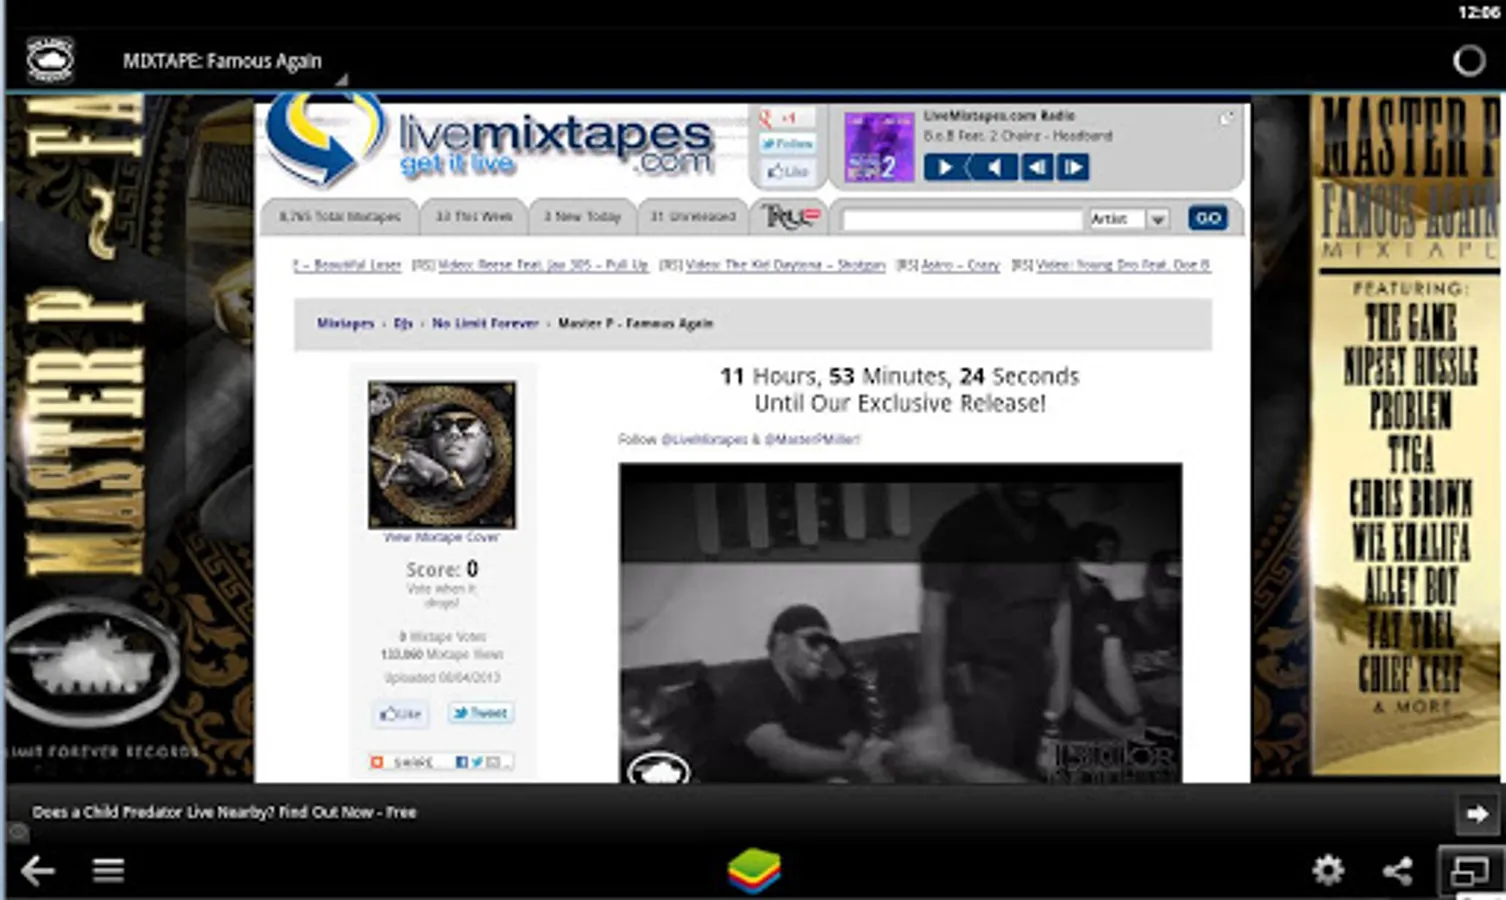
Task: Toggle full screen icon in bottom bar
Action: click(x=1469, y=871)
